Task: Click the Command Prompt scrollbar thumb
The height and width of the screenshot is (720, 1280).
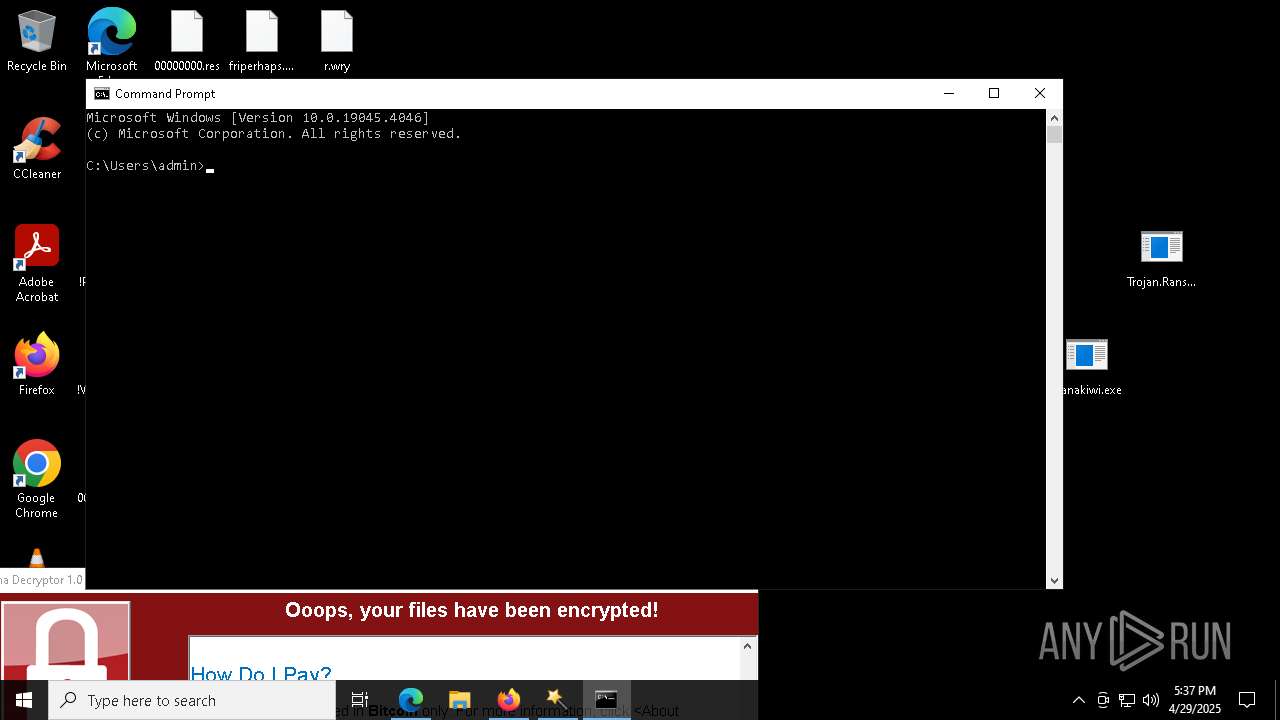Action: pos(1054,135)
